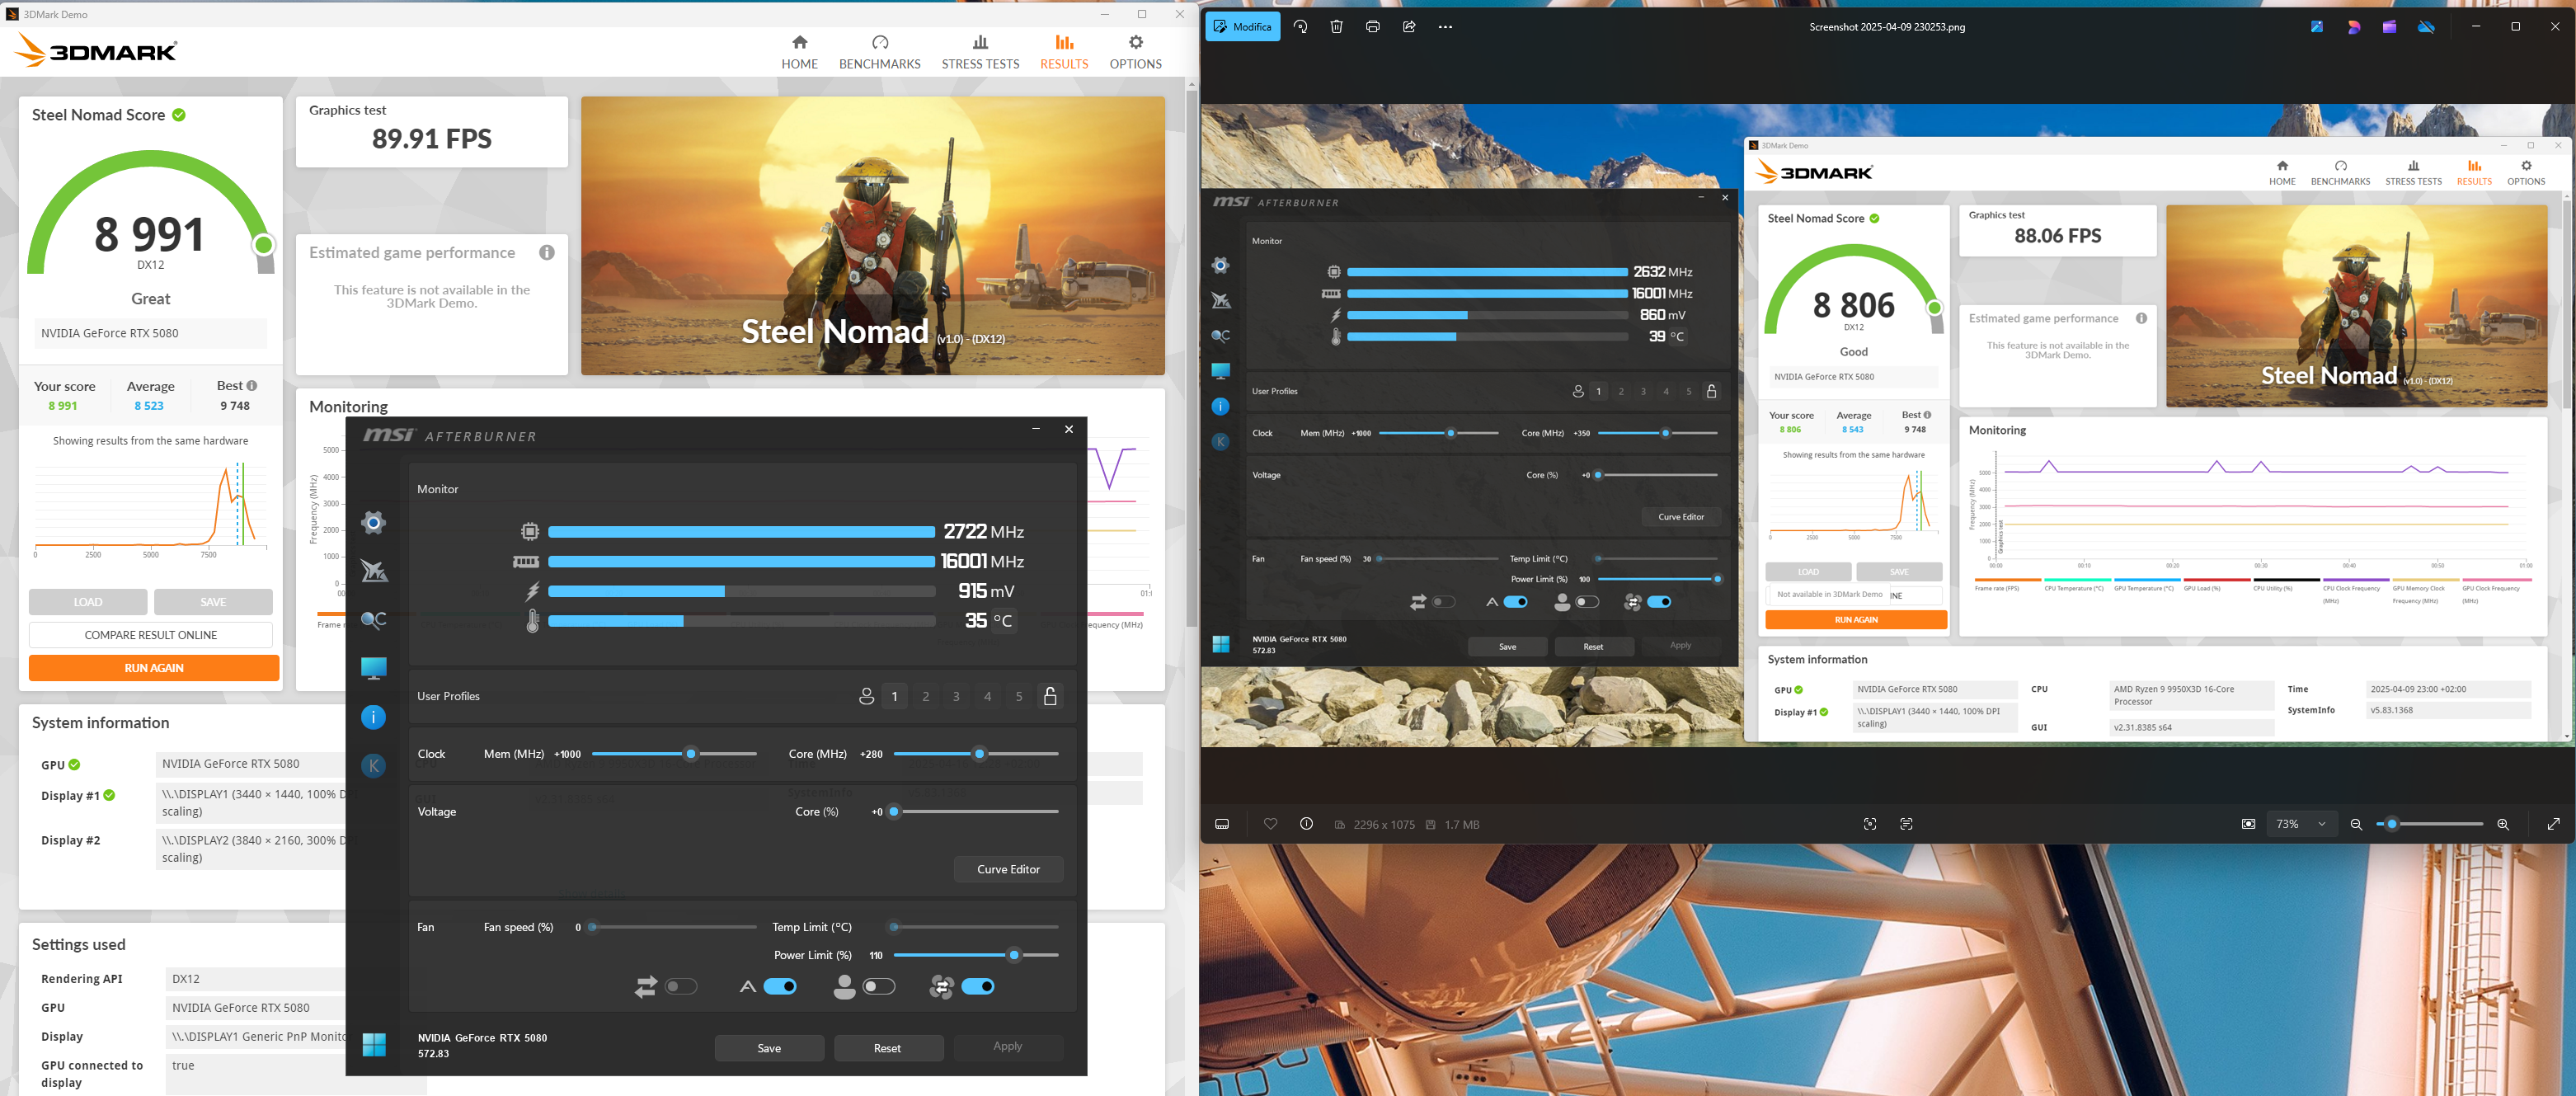The image size is (2576, 1096).
Task: Click the Mem (MHz) clock slider handle
Action: [690, 754]
